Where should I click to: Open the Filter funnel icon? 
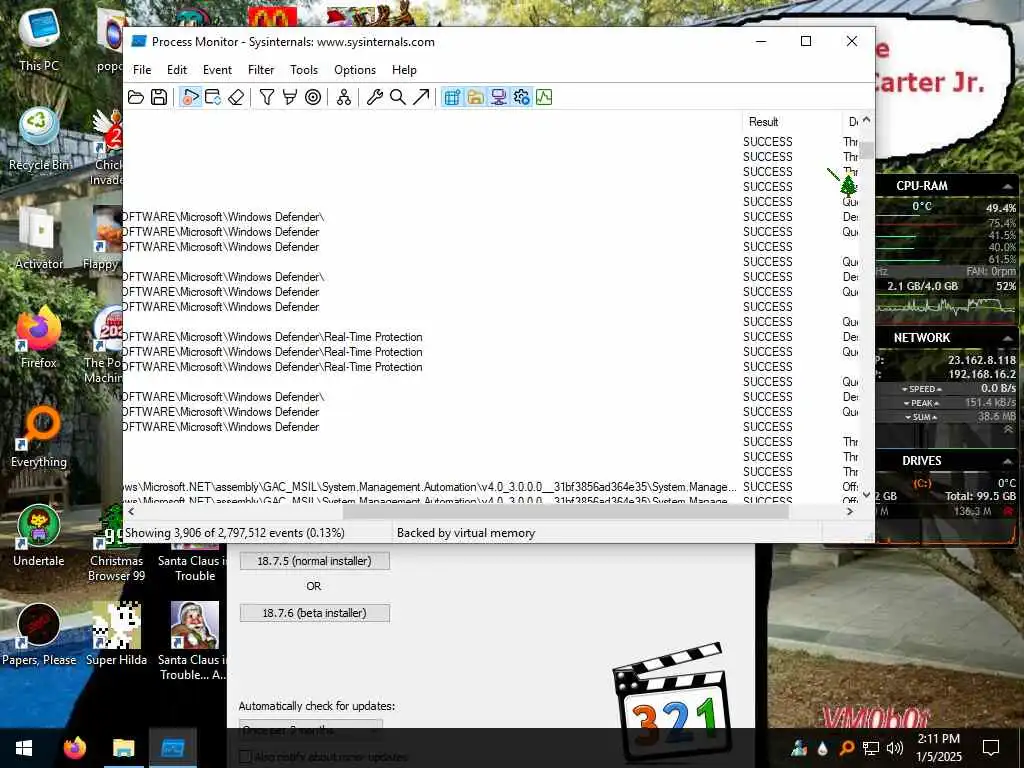pos(266,97)
